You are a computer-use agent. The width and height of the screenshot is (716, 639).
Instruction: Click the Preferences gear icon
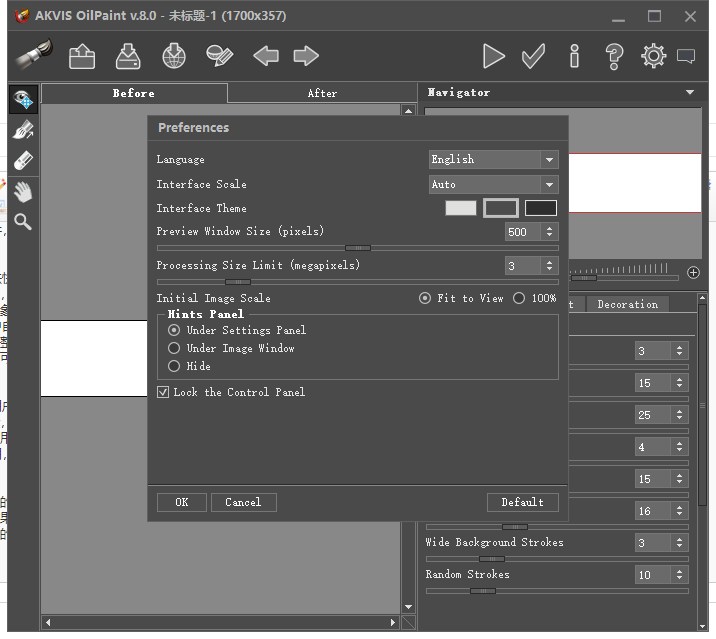pyautogui.click(x=653, y=56)
